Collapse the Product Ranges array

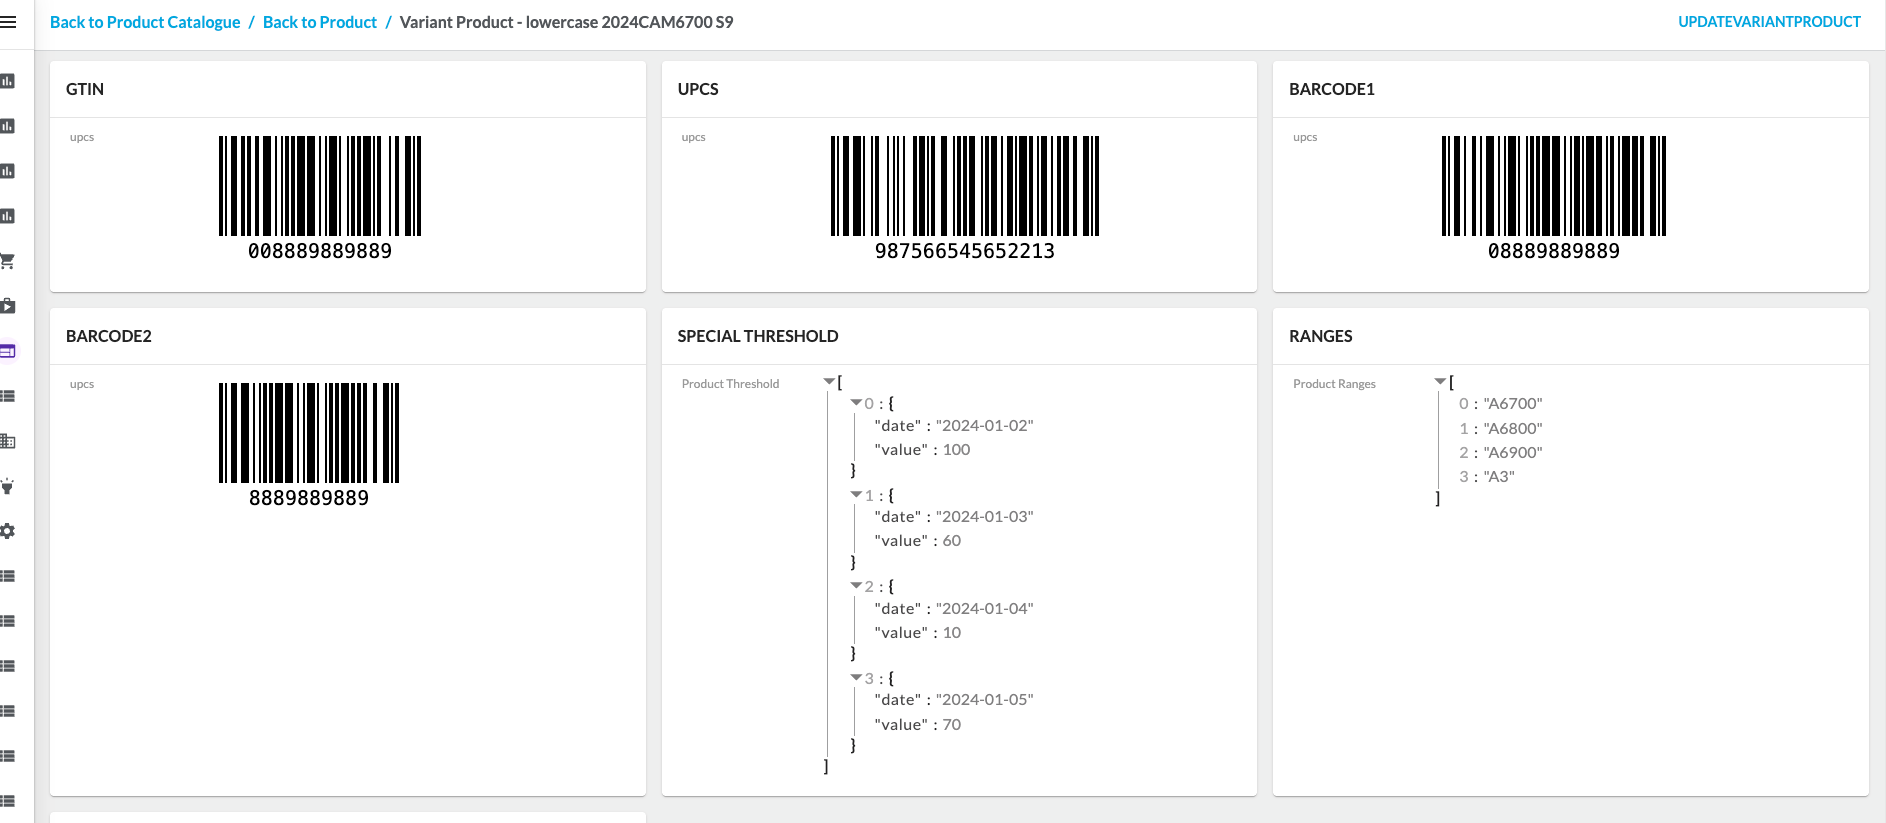pyautogui.click(x=1440, y=381)
